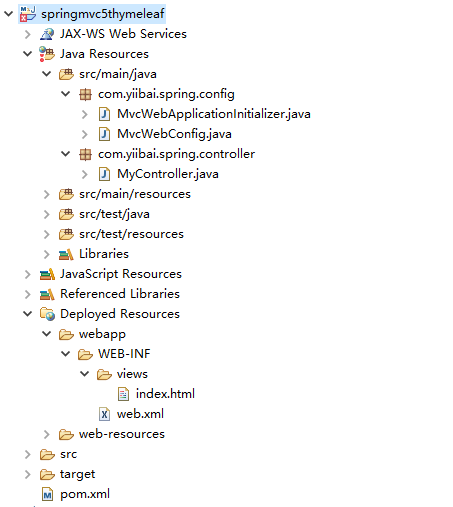Expand the src/main/resources folder
Screen dimensions: 453x507
(47, 194)
